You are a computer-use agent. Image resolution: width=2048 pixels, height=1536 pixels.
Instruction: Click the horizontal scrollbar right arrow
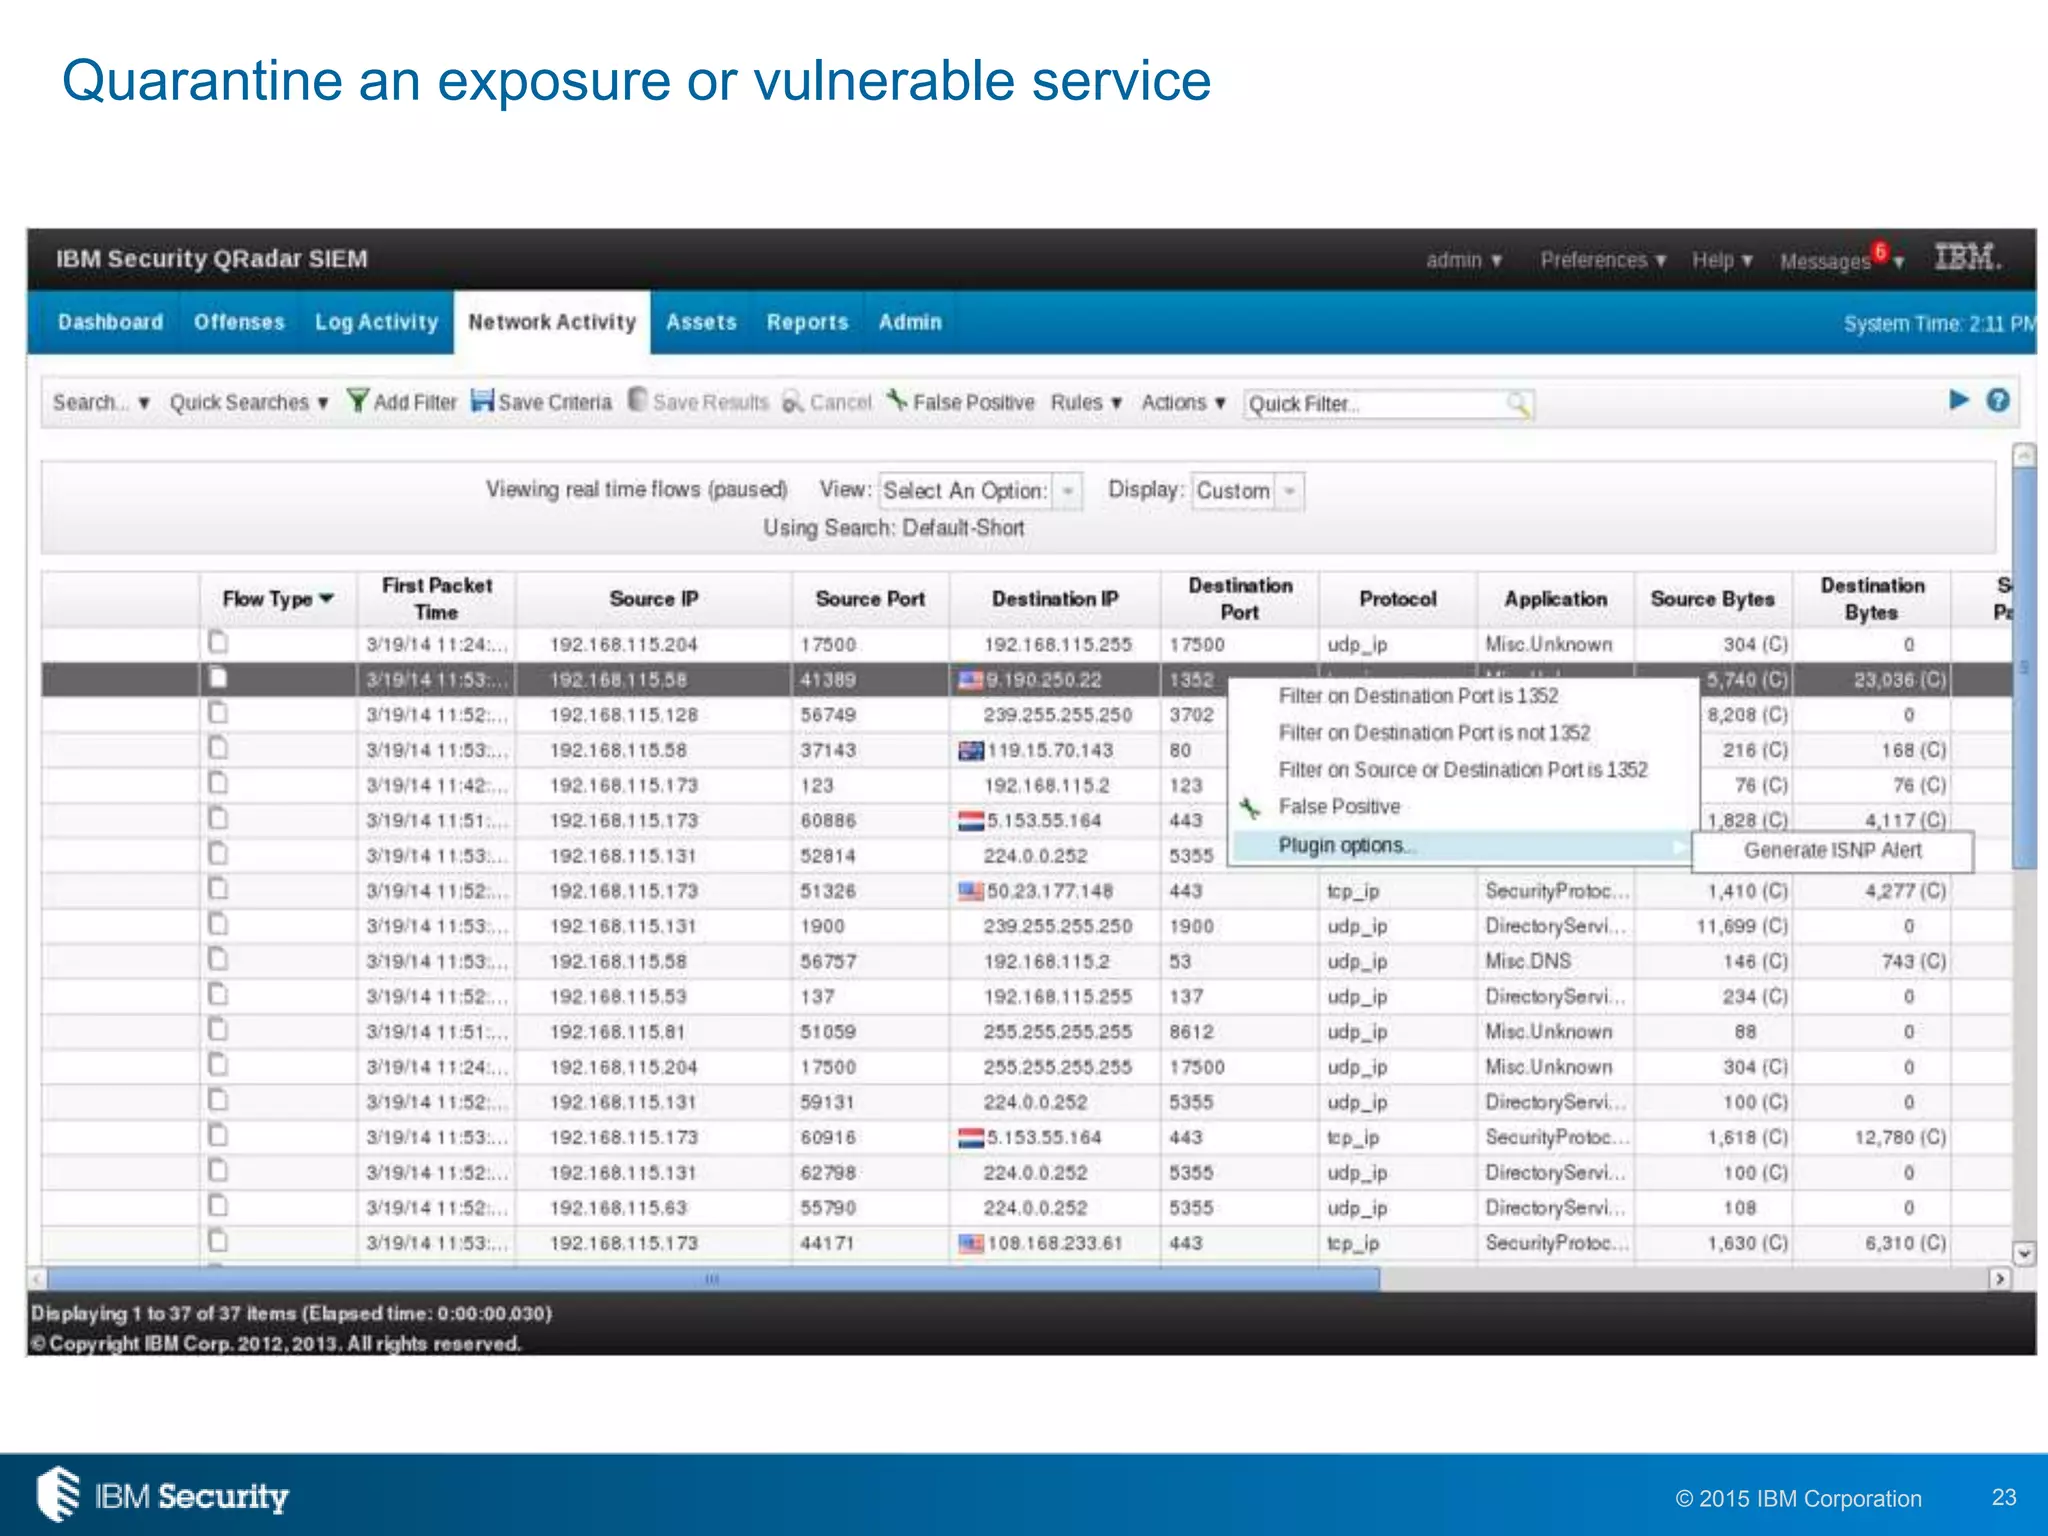1999,1279
